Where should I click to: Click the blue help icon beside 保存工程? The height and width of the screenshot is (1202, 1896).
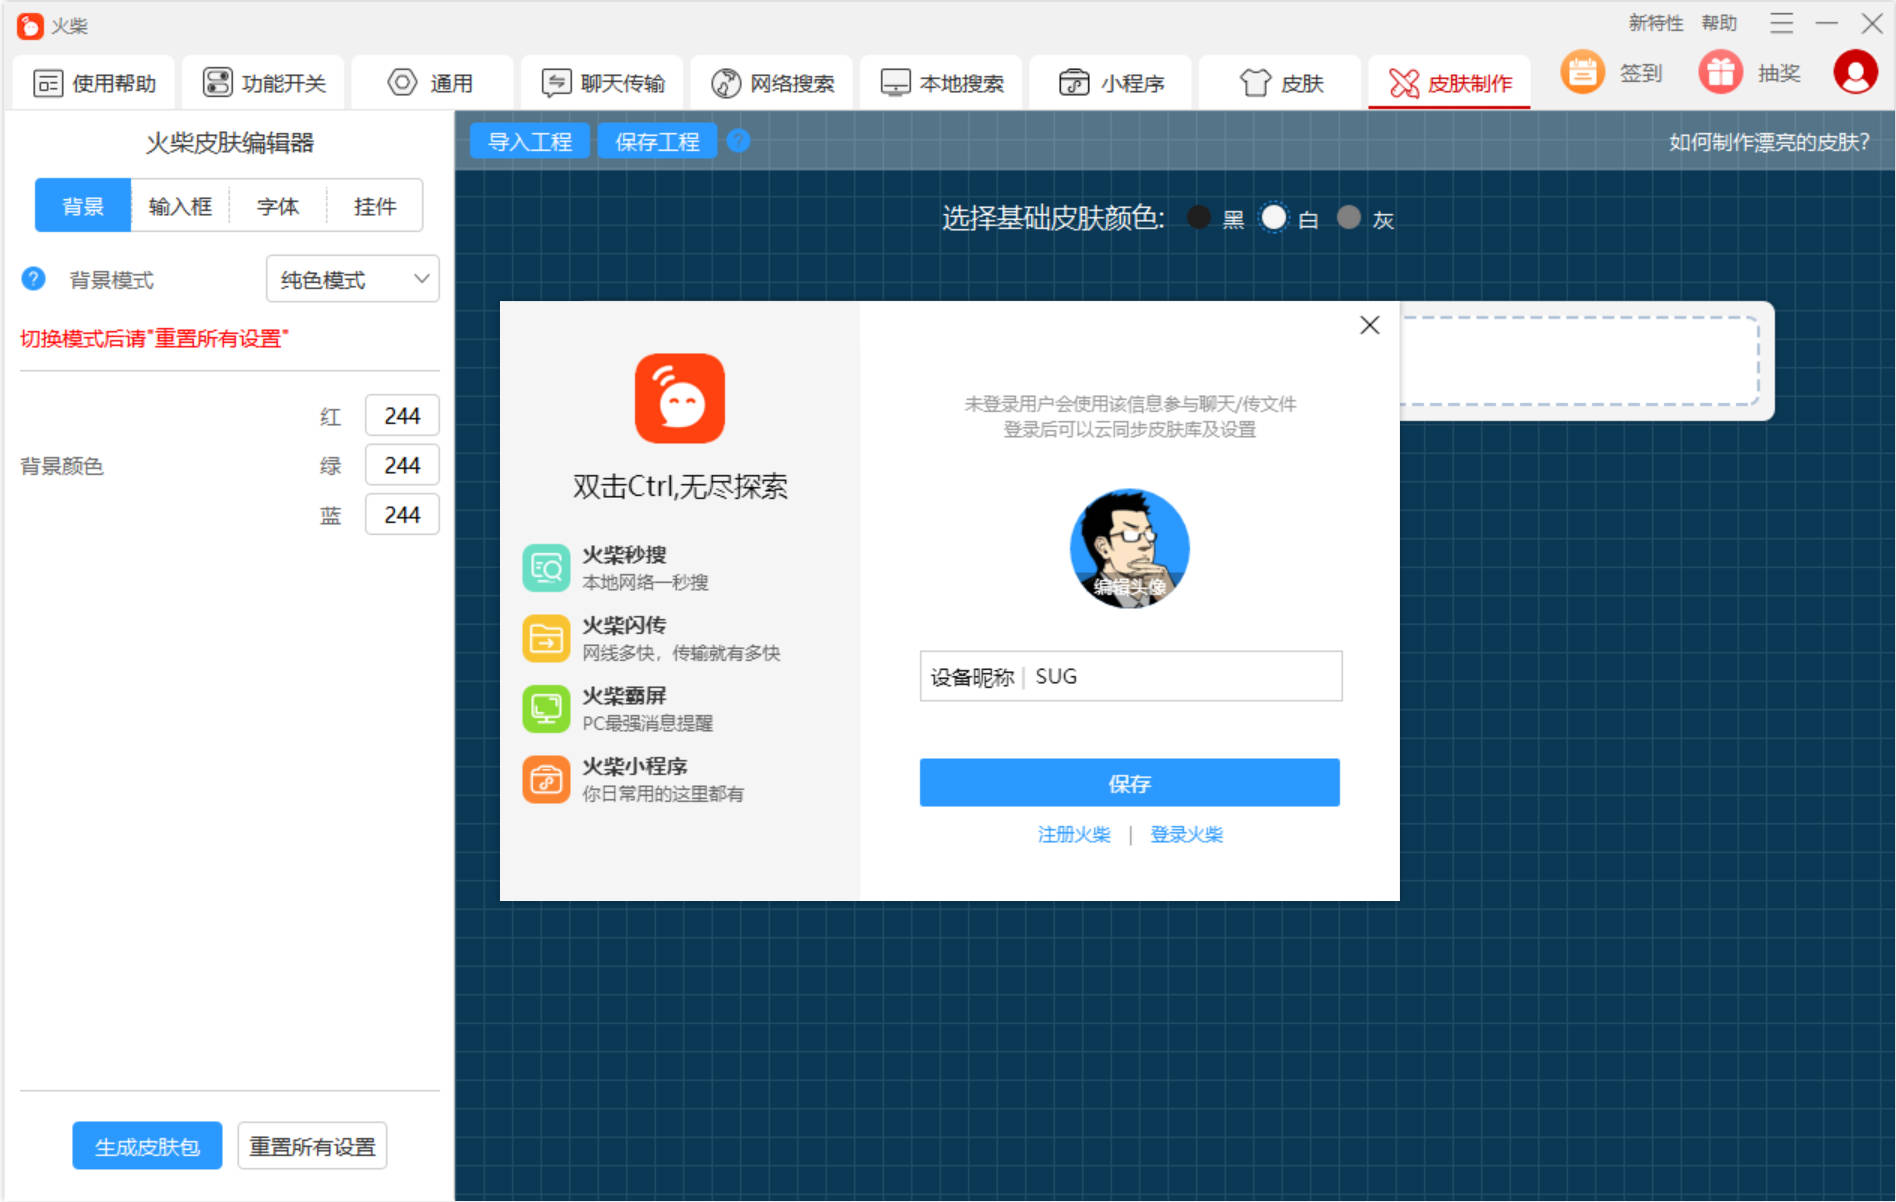738,141
